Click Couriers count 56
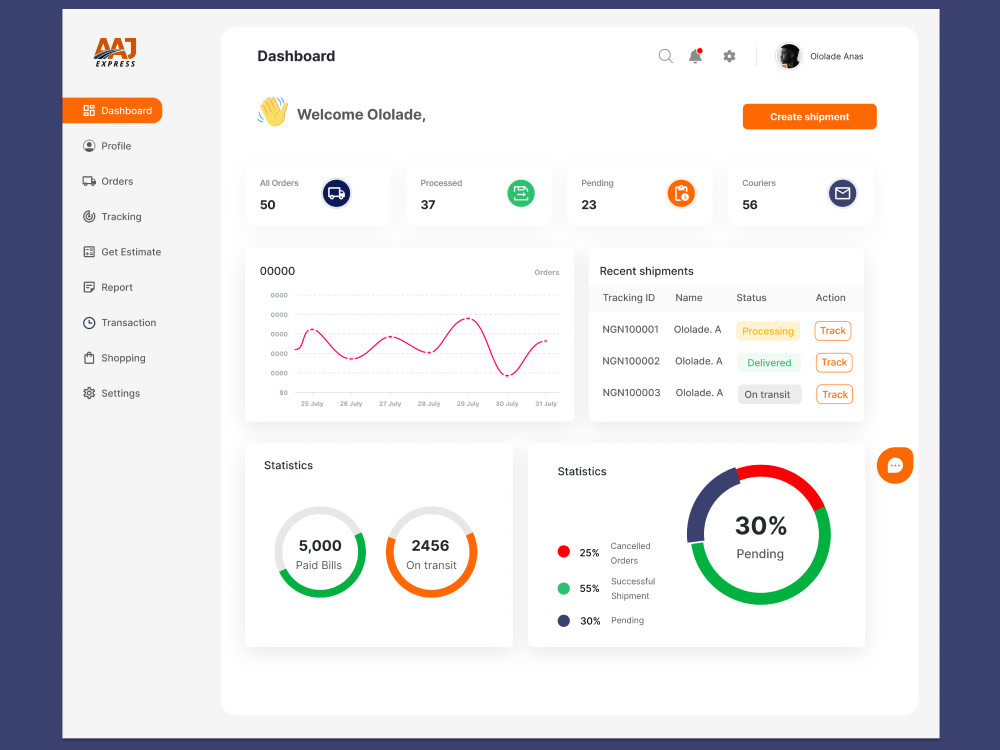The width and height of the screenshot is (1000, 750). coord(749,205)
